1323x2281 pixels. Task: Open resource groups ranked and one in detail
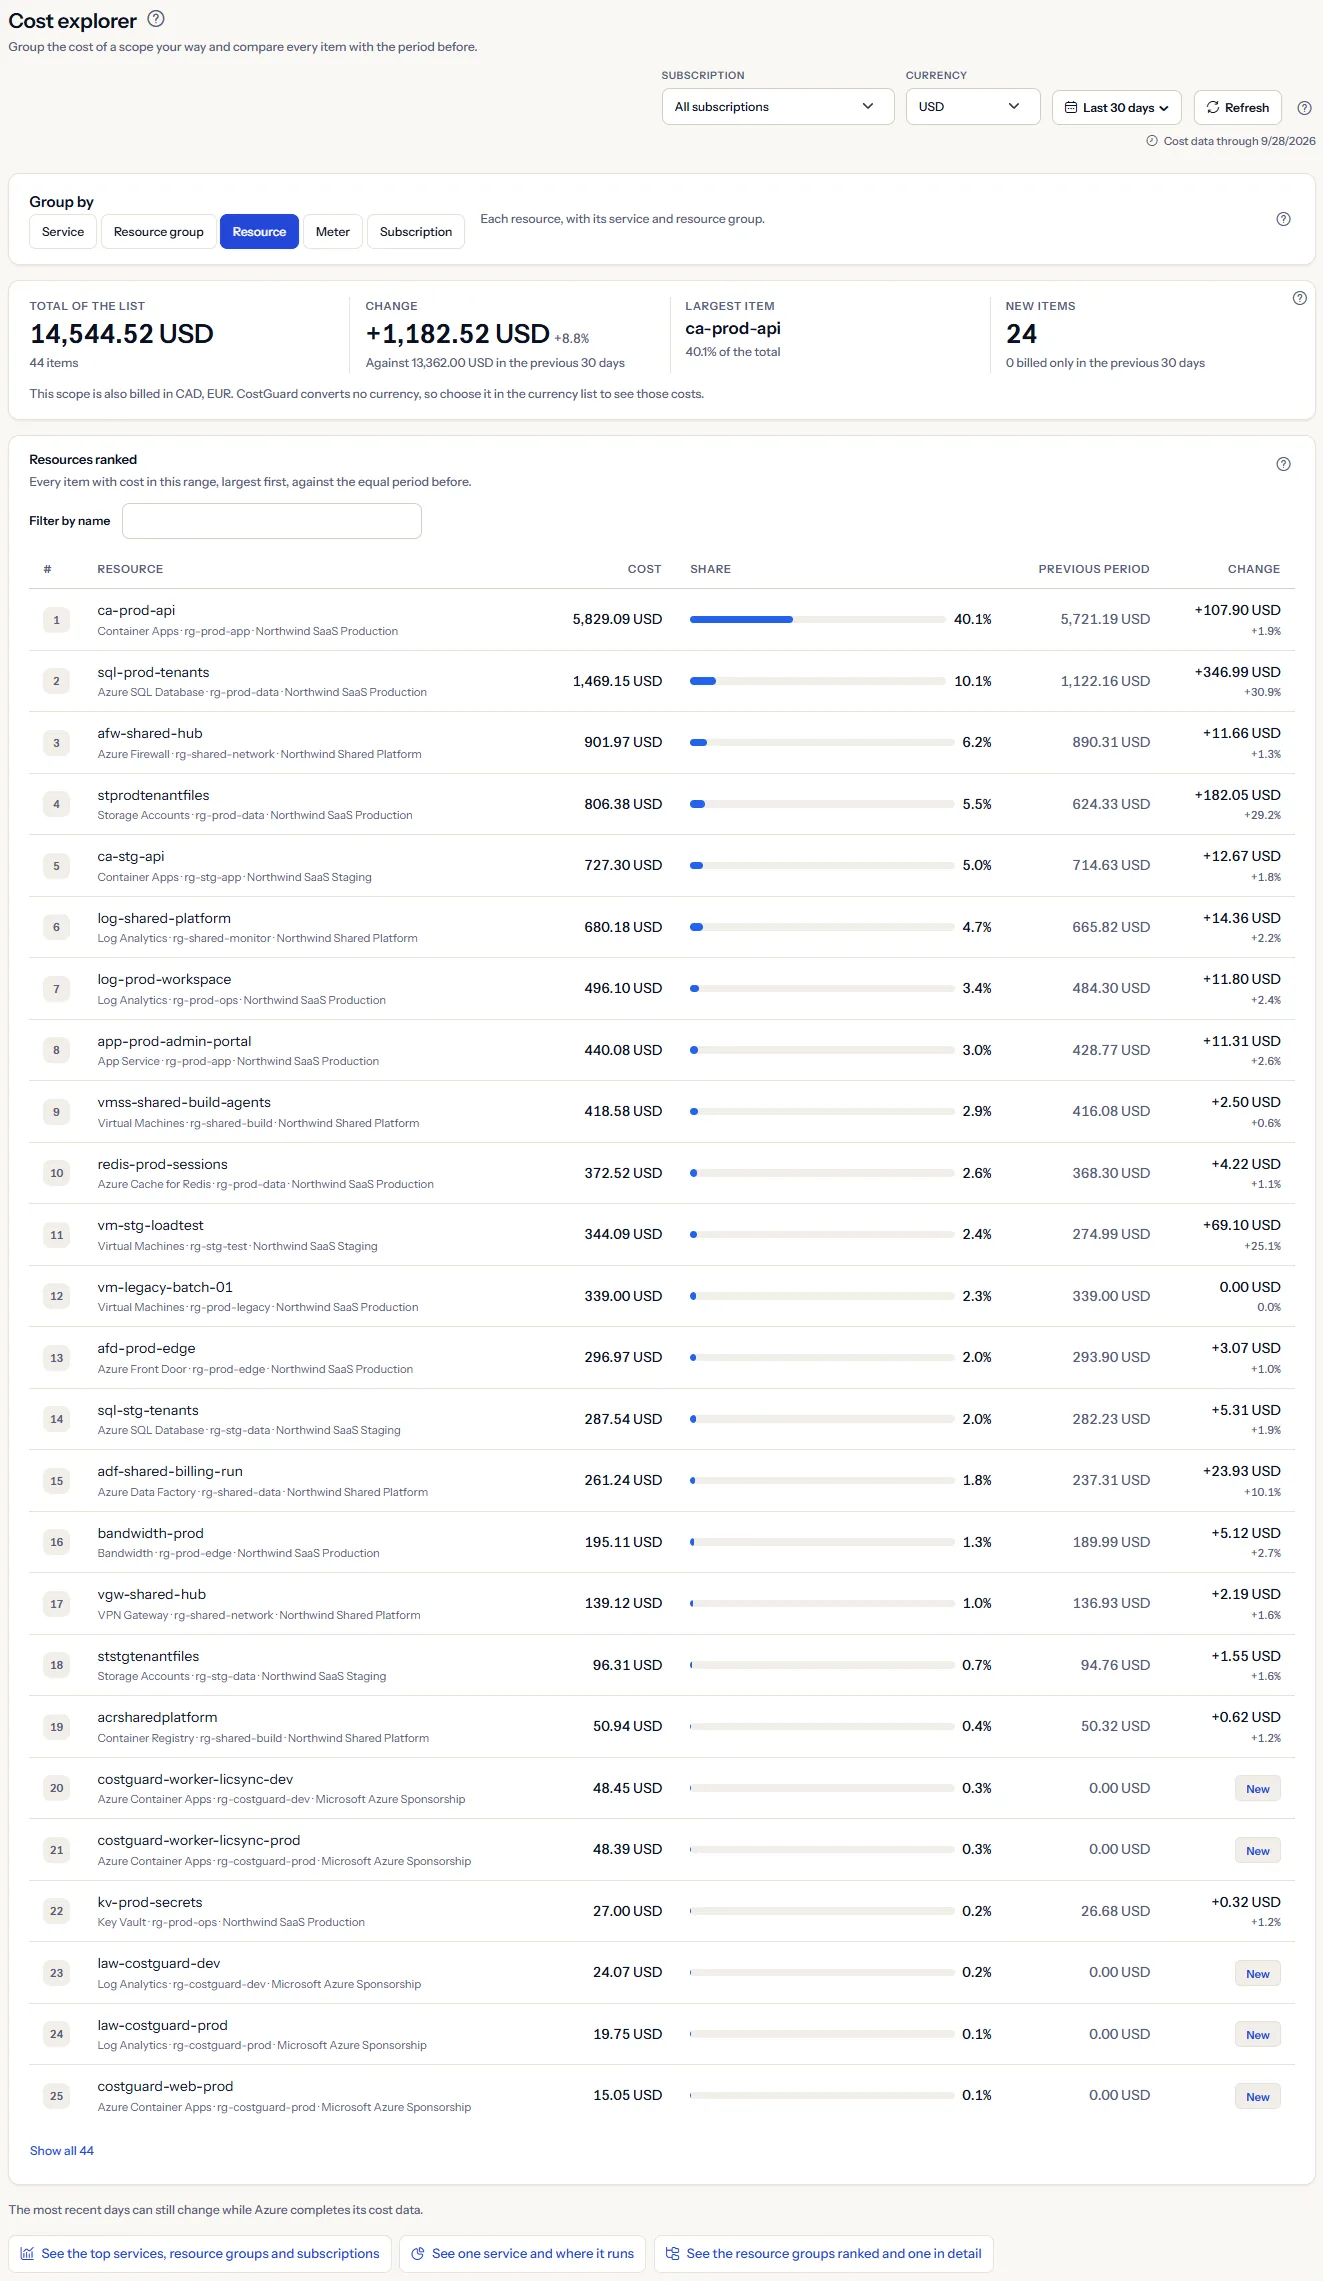point(824,2254)
